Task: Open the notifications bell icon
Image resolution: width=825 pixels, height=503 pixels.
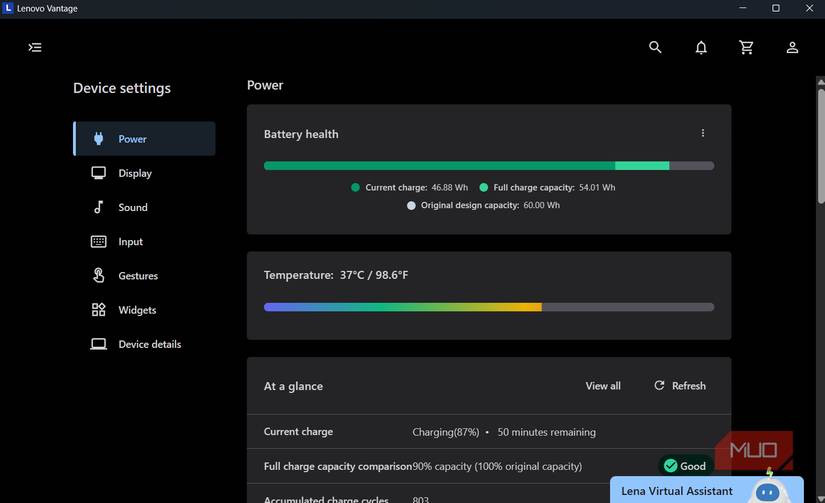Action: click(x=701, y=47)
